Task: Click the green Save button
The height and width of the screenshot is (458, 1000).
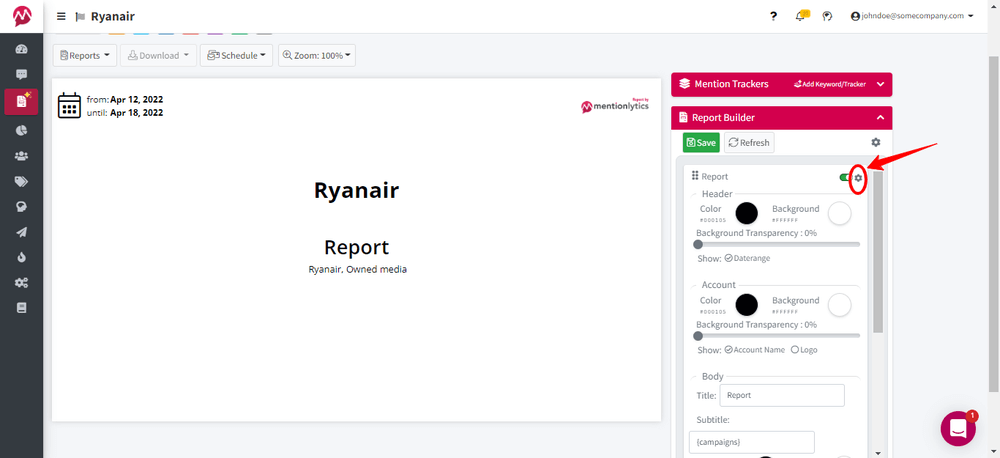Action: pos(701,143)
